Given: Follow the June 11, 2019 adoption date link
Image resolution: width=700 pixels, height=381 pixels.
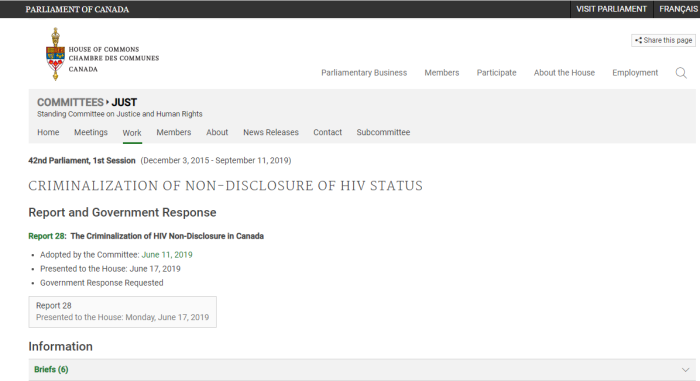Looking at the screenshot, I should [x=167, y=255].
